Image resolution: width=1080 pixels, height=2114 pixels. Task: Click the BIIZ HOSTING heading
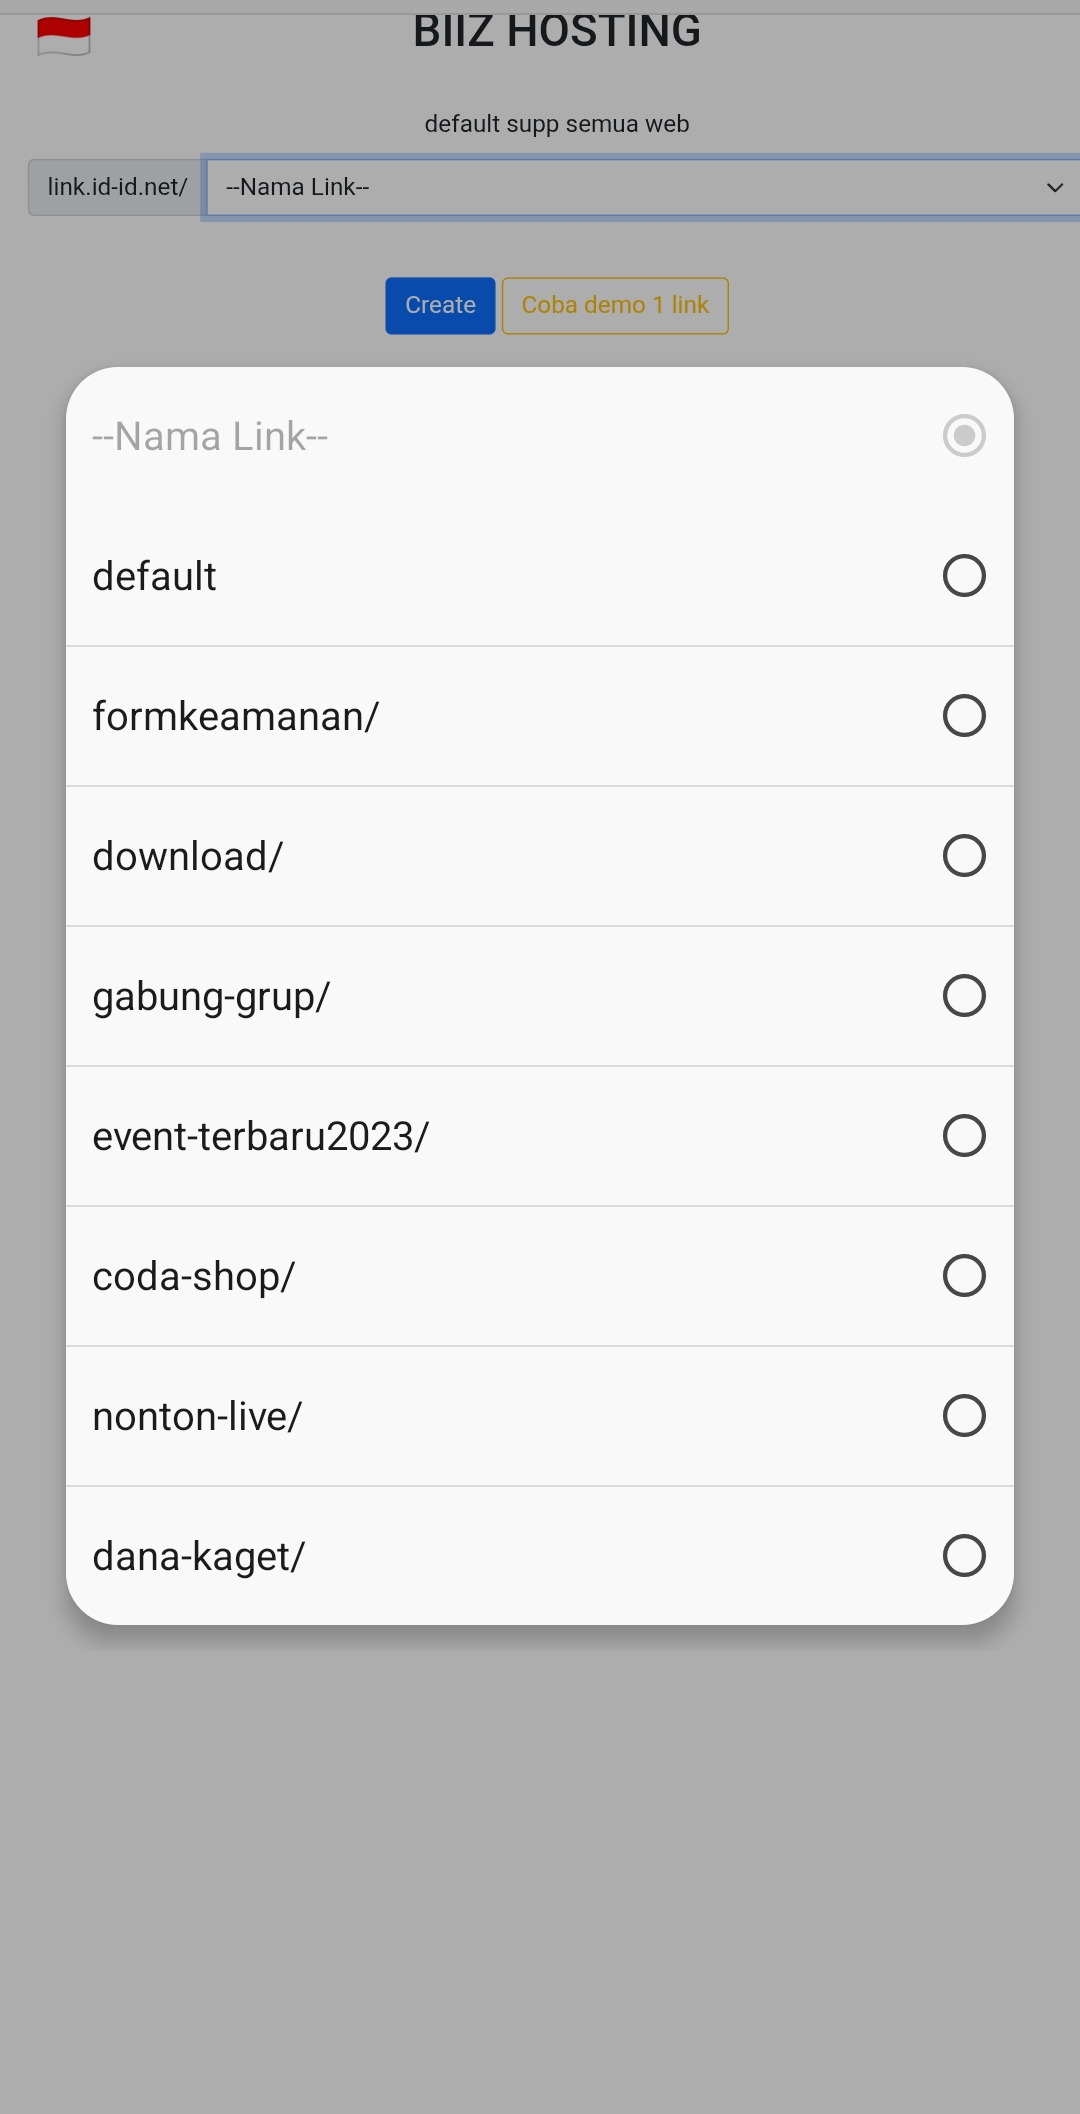click(557, 32)
